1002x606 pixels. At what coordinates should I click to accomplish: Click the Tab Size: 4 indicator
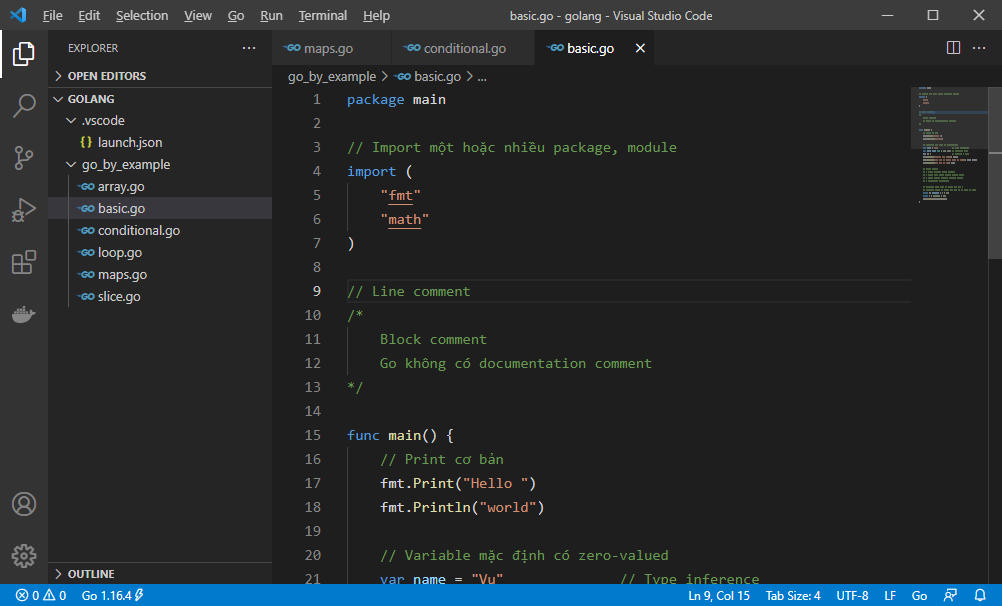793,595
